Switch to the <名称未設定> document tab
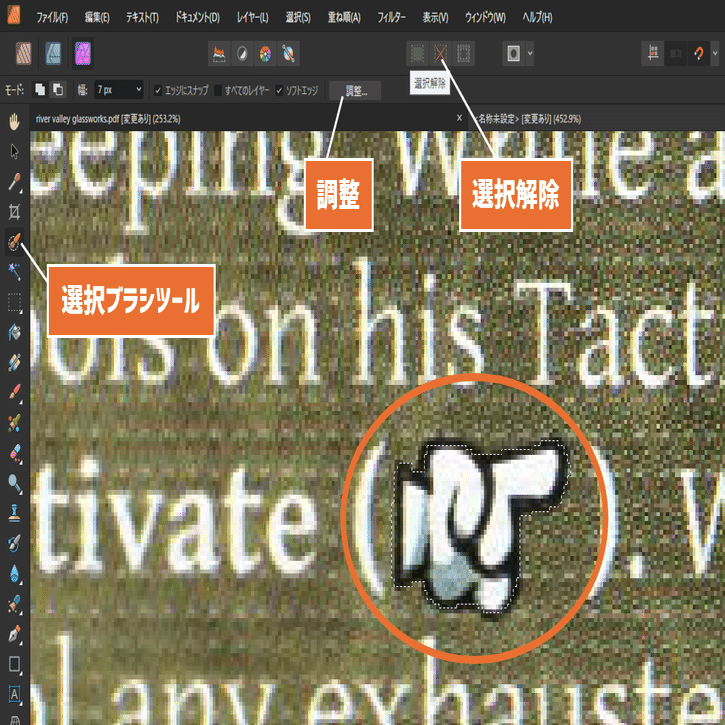725x725 pixels. [529, 119]
